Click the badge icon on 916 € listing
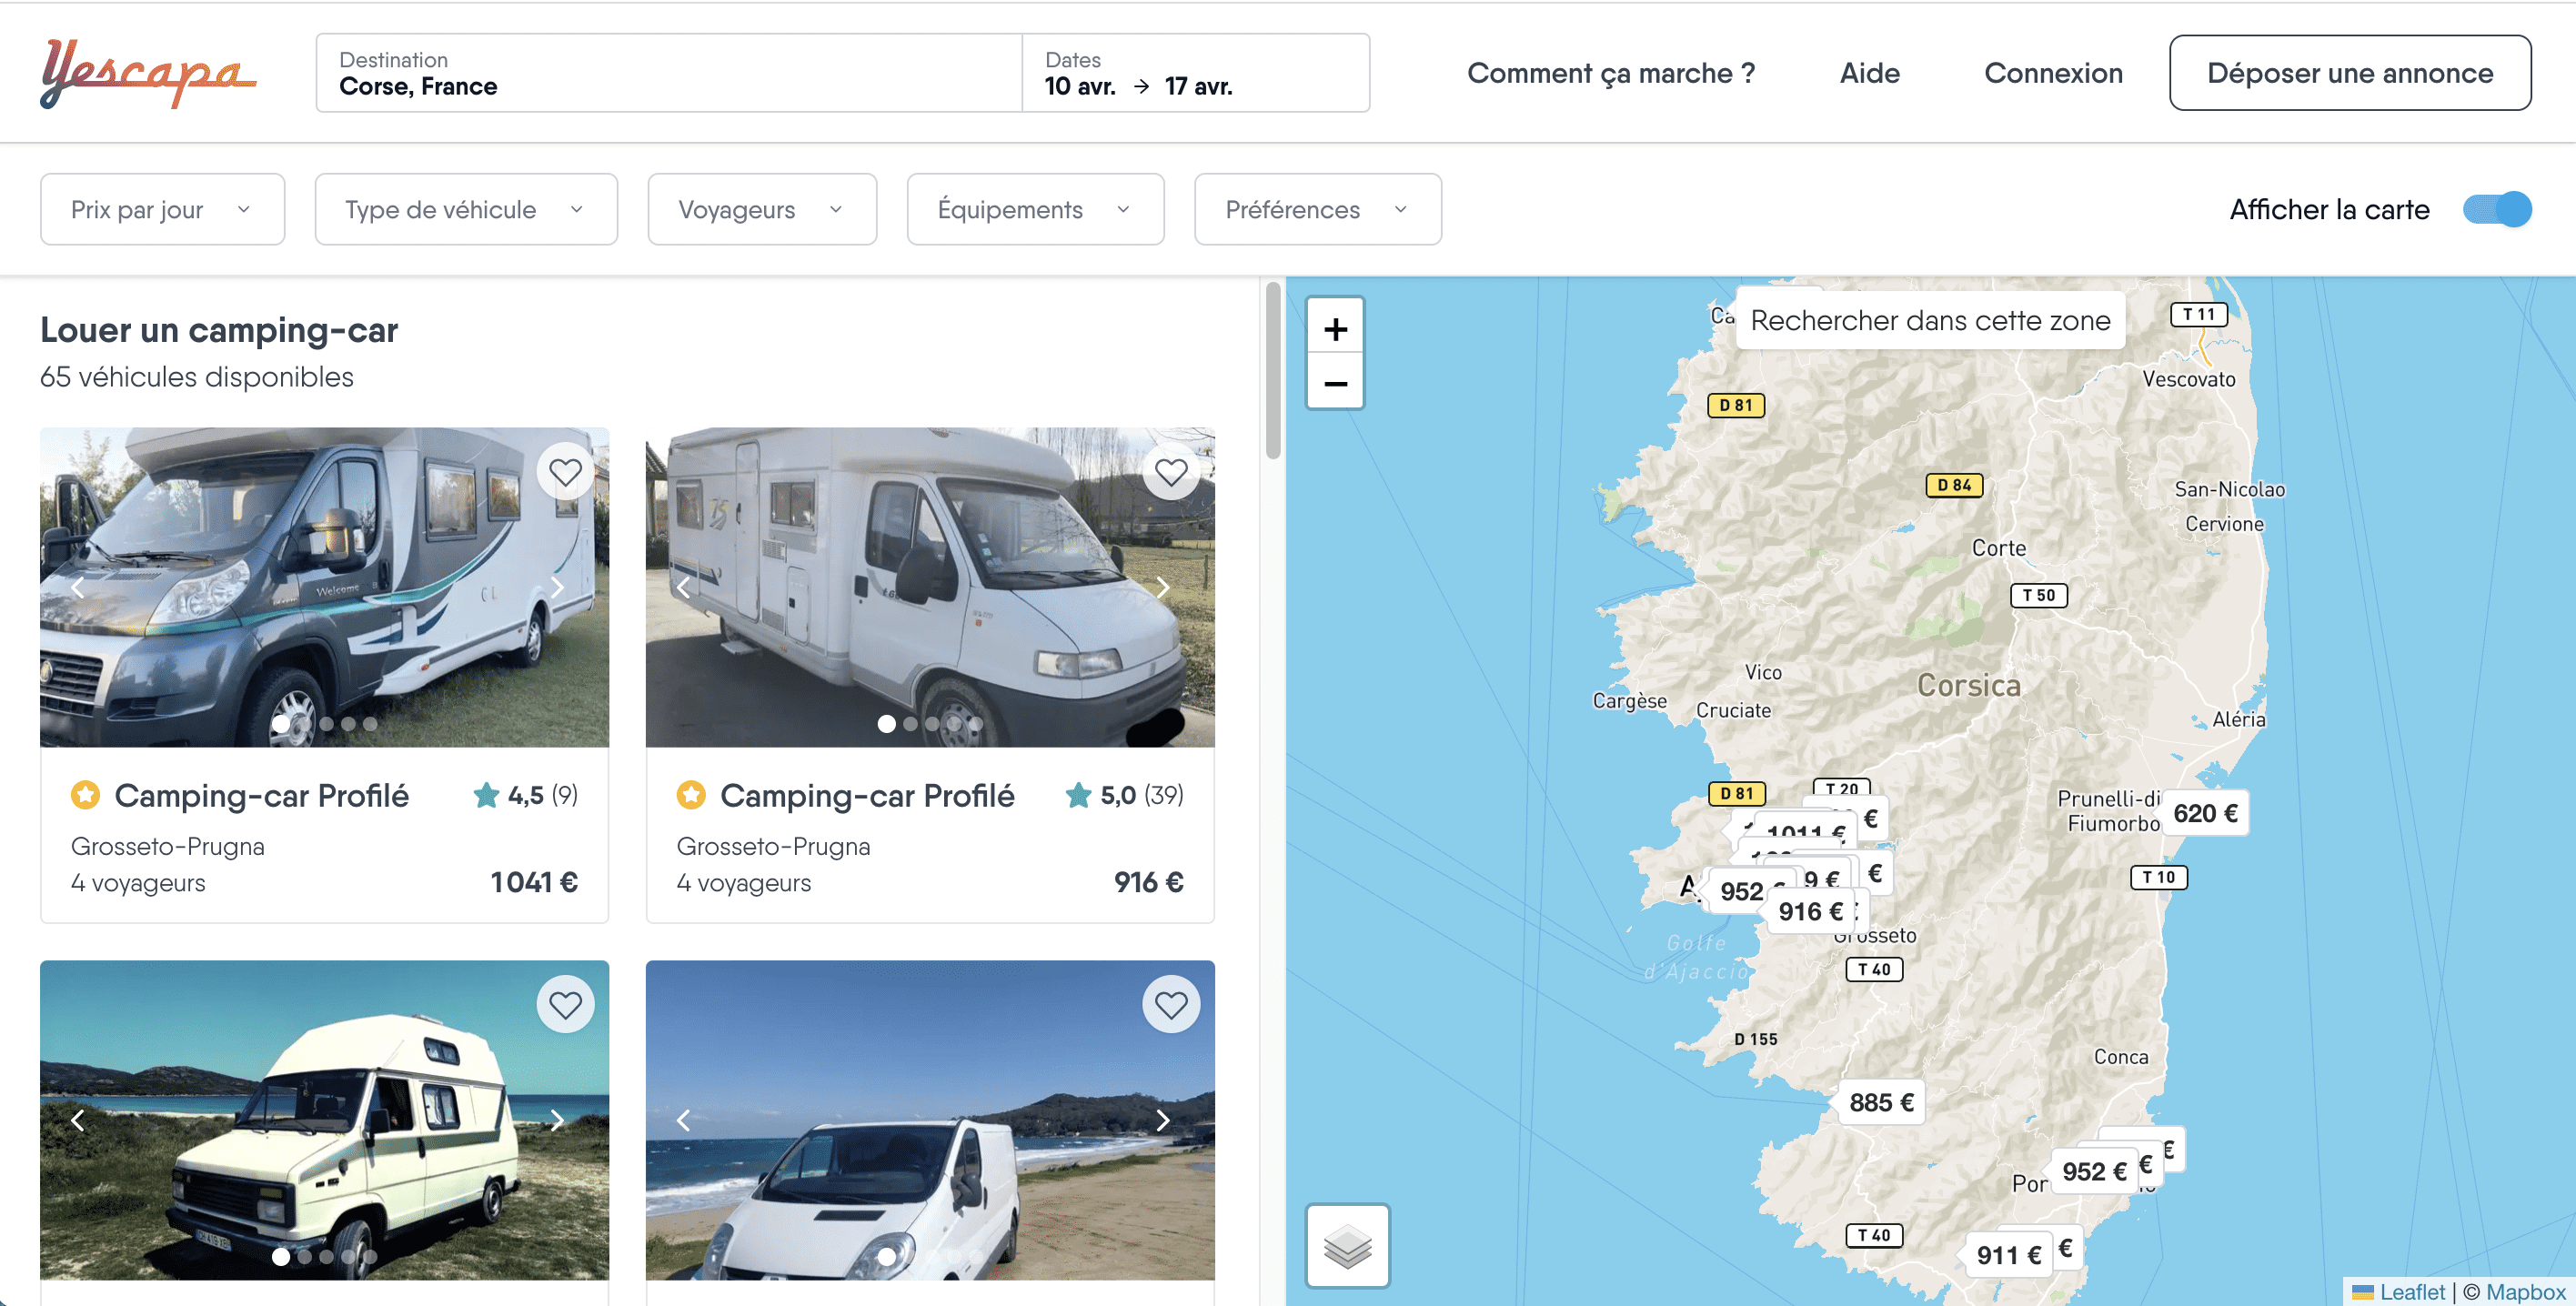This screenshot has height=1306, width=2576. coord(691,795)
